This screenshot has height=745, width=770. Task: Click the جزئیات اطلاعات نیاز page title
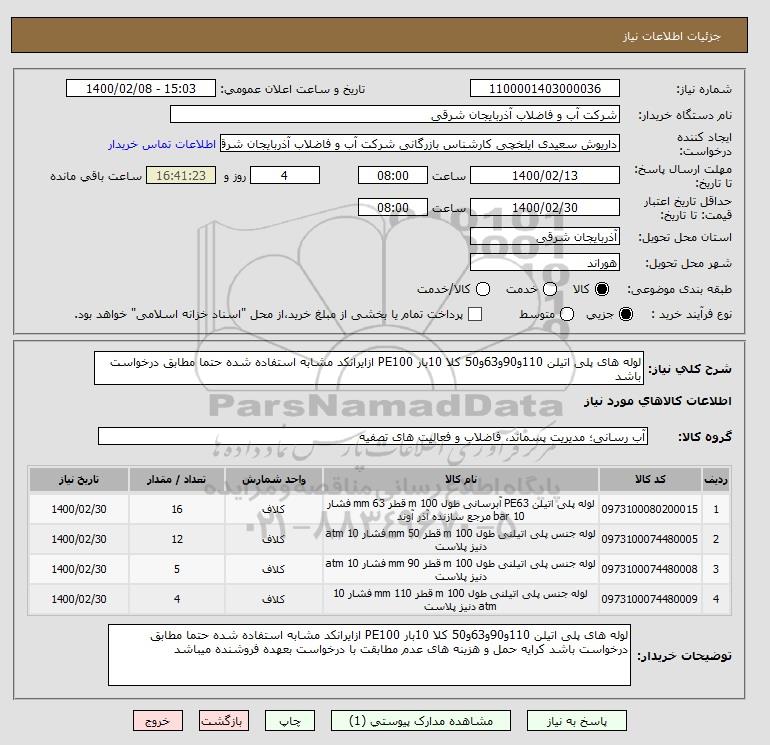pos(671,36)
